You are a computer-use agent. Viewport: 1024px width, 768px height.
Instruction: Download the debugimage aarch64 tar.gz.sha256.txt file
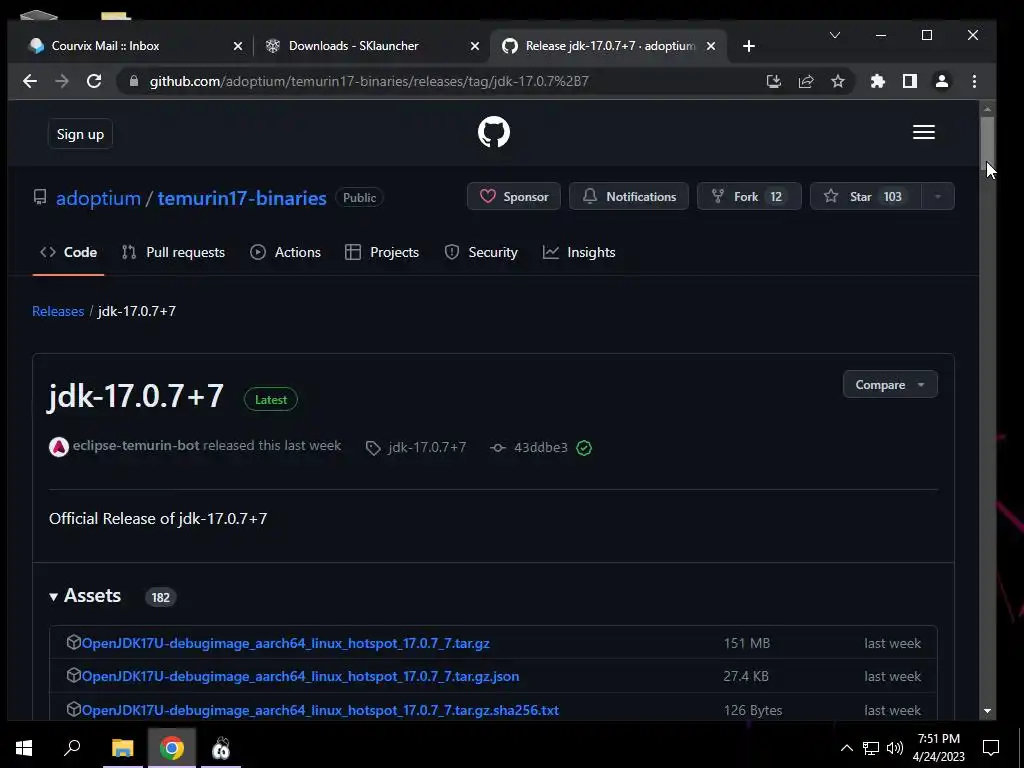point(320,710)
